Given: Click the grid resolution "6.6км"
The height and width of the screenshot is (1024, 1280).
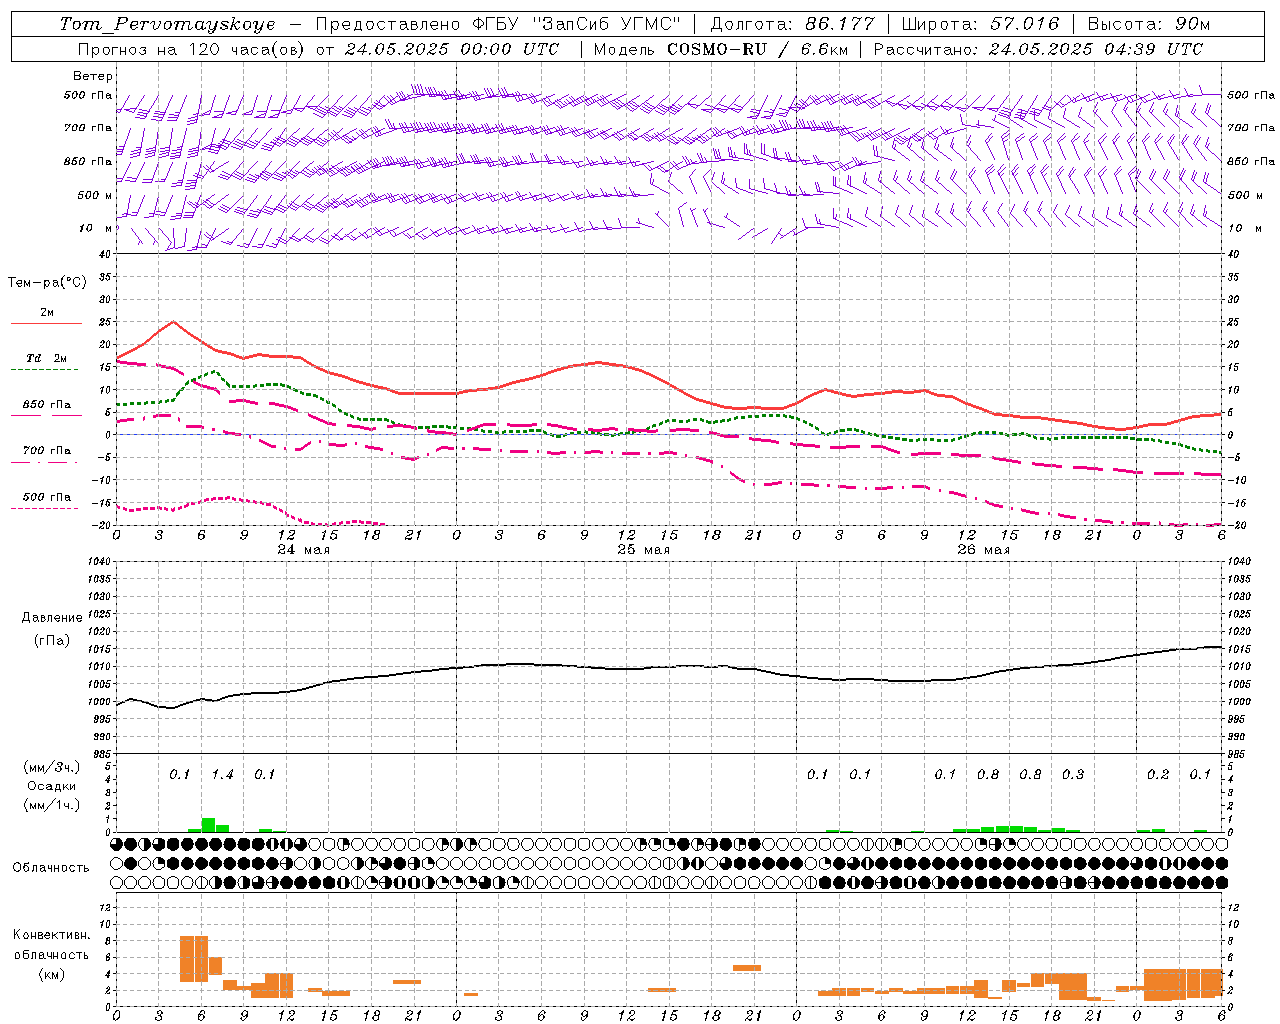Looking at the screenshot, I should point(823,49).
